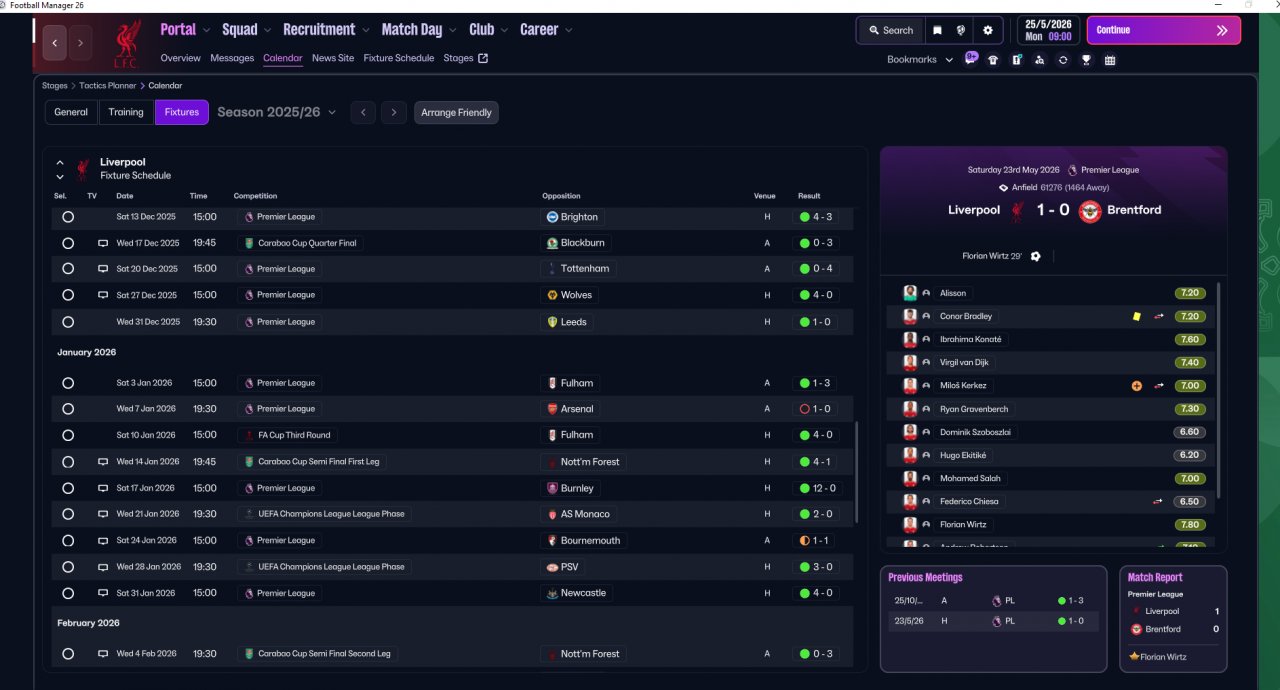The width and height of the screenshot is (1280, 690).
Task: Open the Overview sub-tab
Action: 180,58
